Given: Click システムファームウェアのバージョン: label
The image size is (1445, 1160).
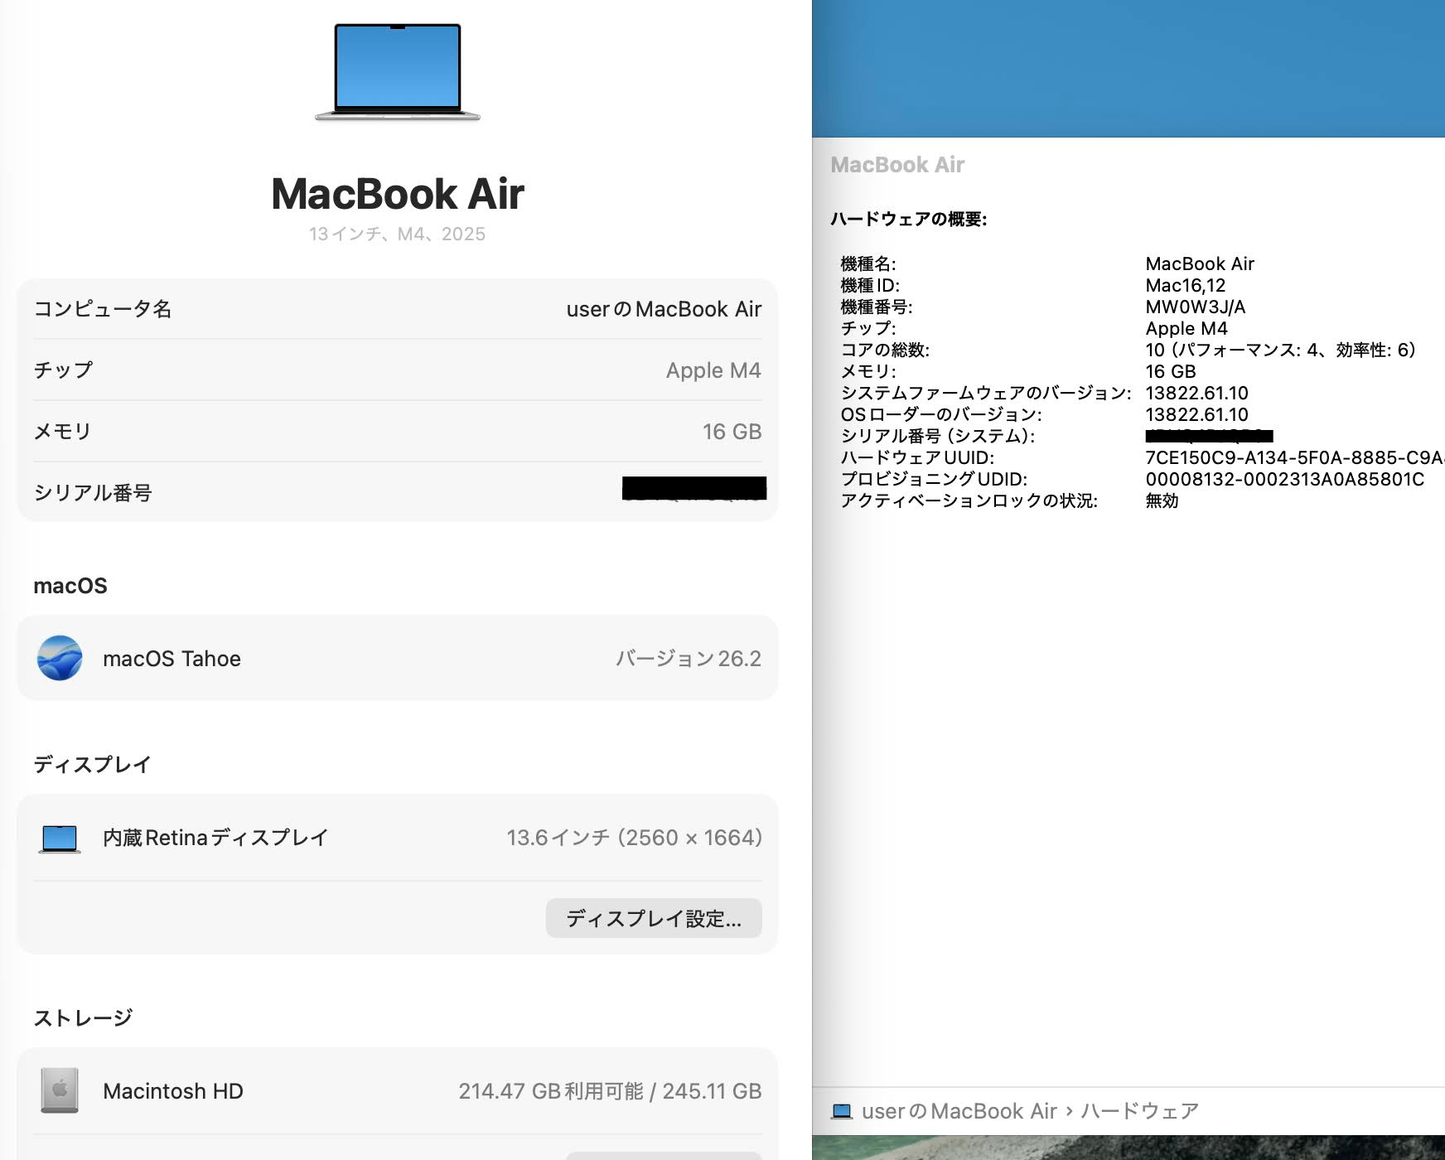Looking at the screenshot, I should coord(986,393).
